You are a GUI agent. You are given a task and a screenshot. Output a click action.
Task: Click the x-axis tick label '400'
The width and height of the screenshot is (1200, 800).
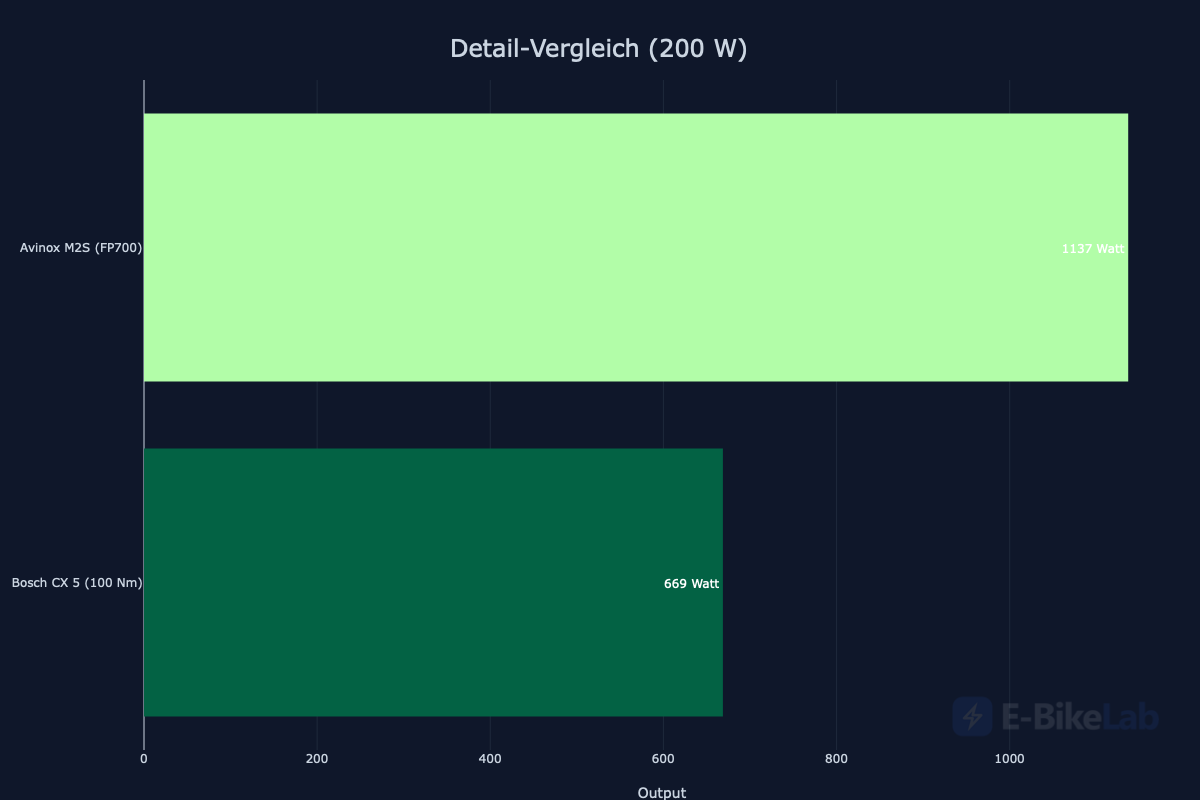click(490, 759)
